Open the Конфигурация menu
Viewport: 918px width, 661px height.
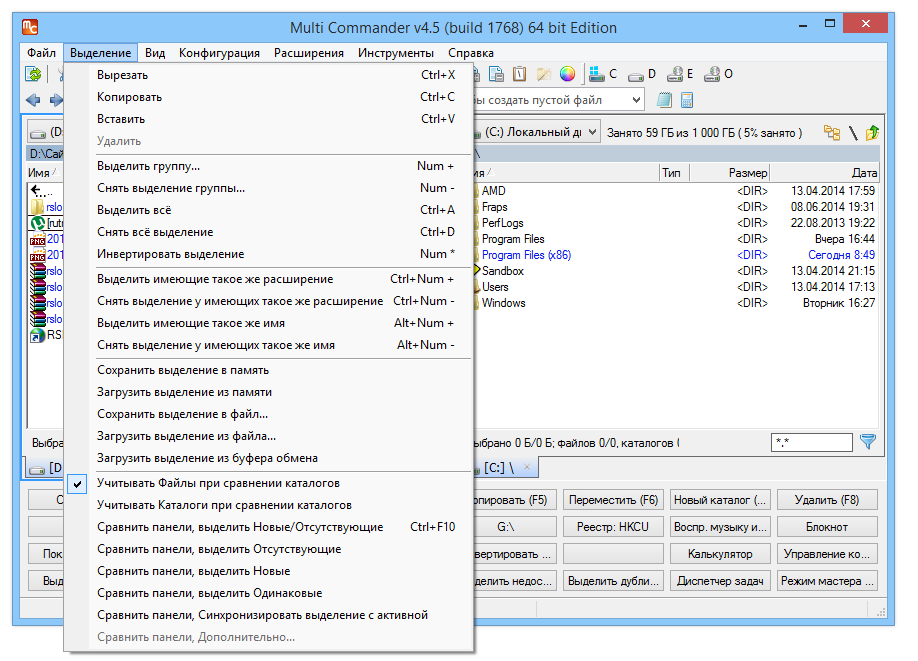point(219,53)
